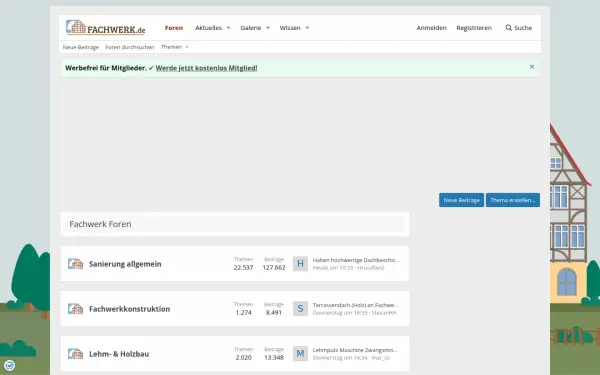Screen dimensions: 600x375
Task: Open user avatar M in Lehm- & Holzbau row
Action: (300, 354)
